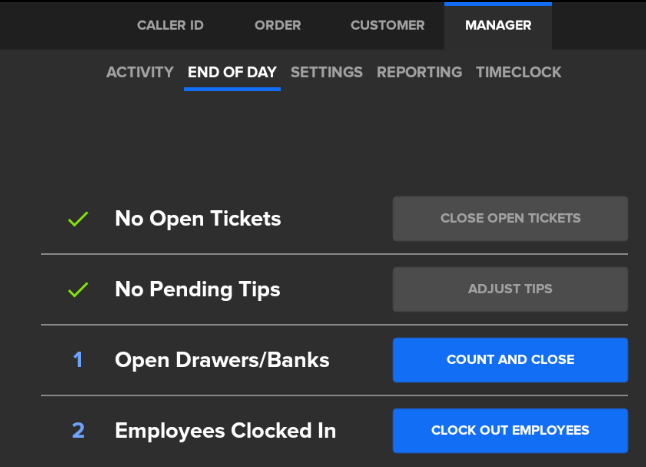The width and height of the screenshot is (646, 467).
Task: Select the Open Drawers/Banks label
Action: point(222,360)
